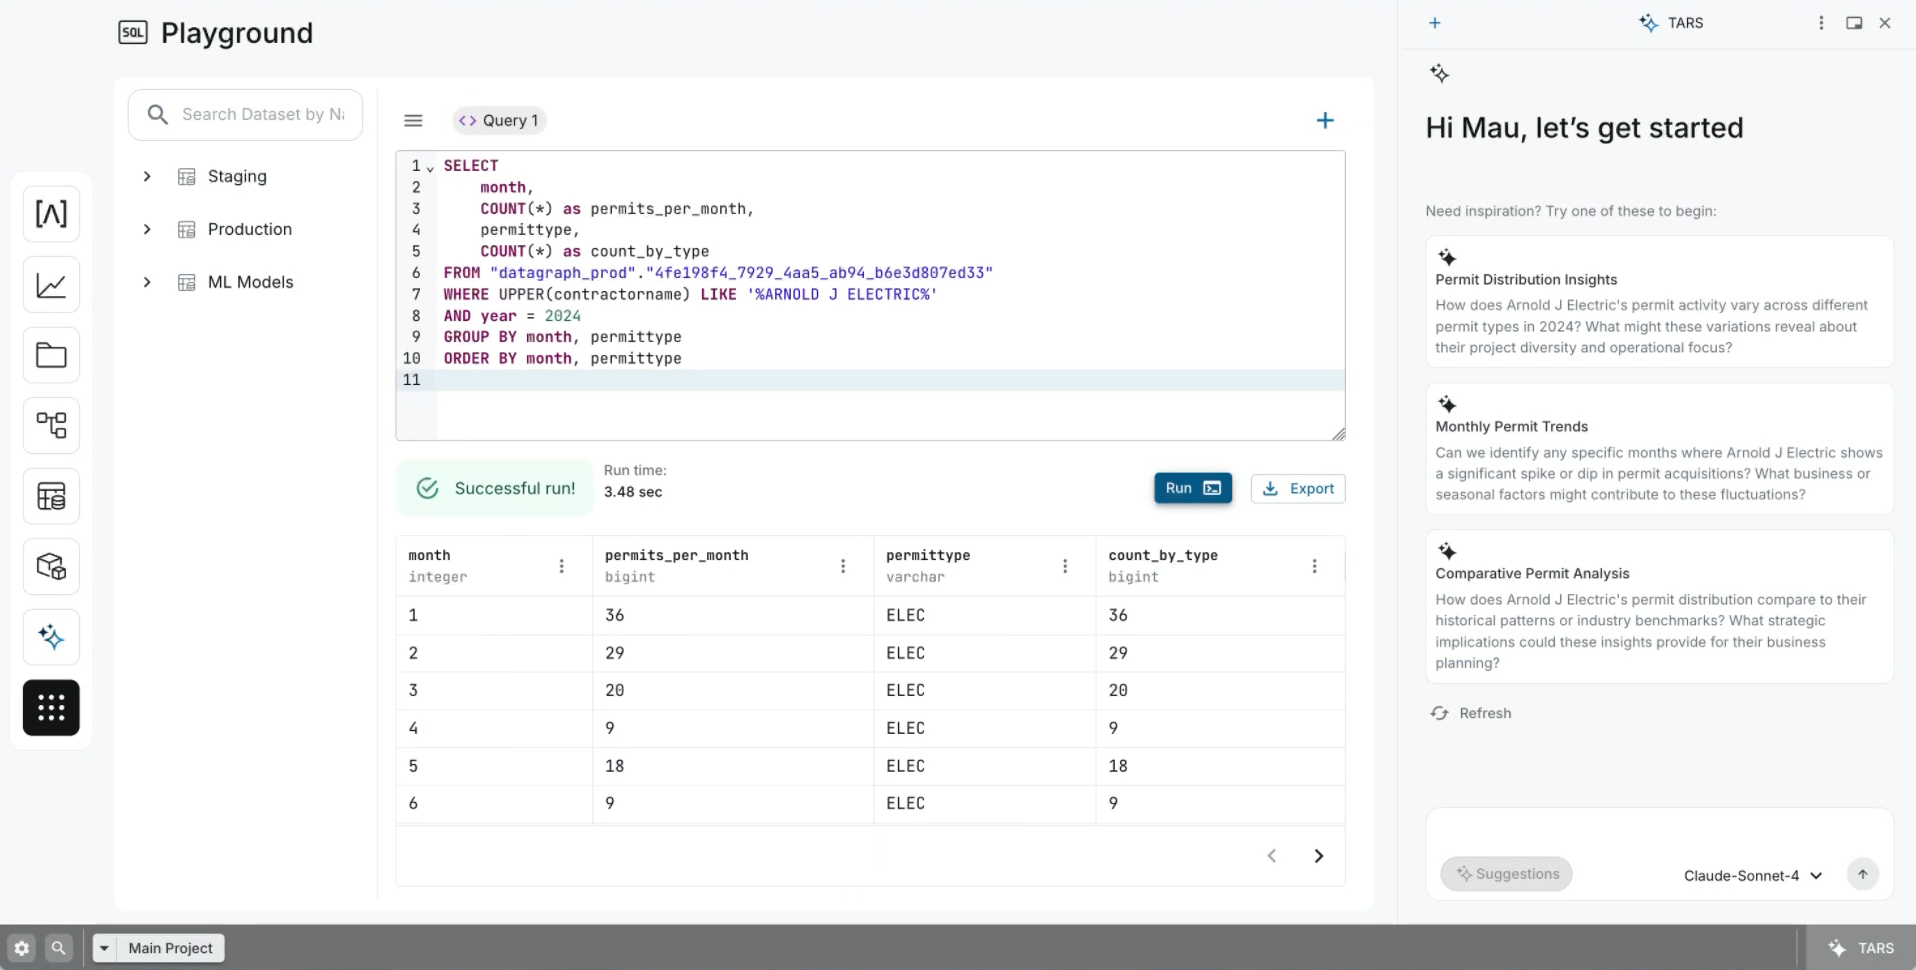Expand the Production dataset tree

coord(147,229)
